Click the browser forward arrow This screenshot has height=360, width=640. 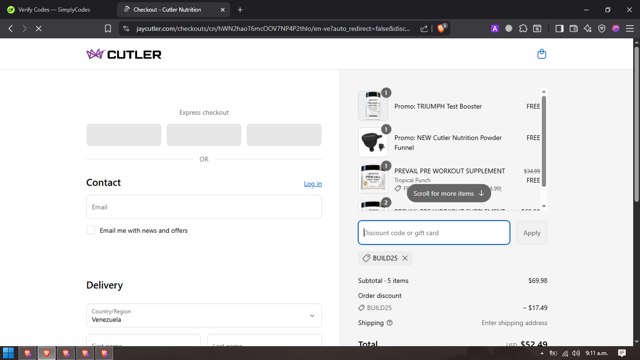24,29
